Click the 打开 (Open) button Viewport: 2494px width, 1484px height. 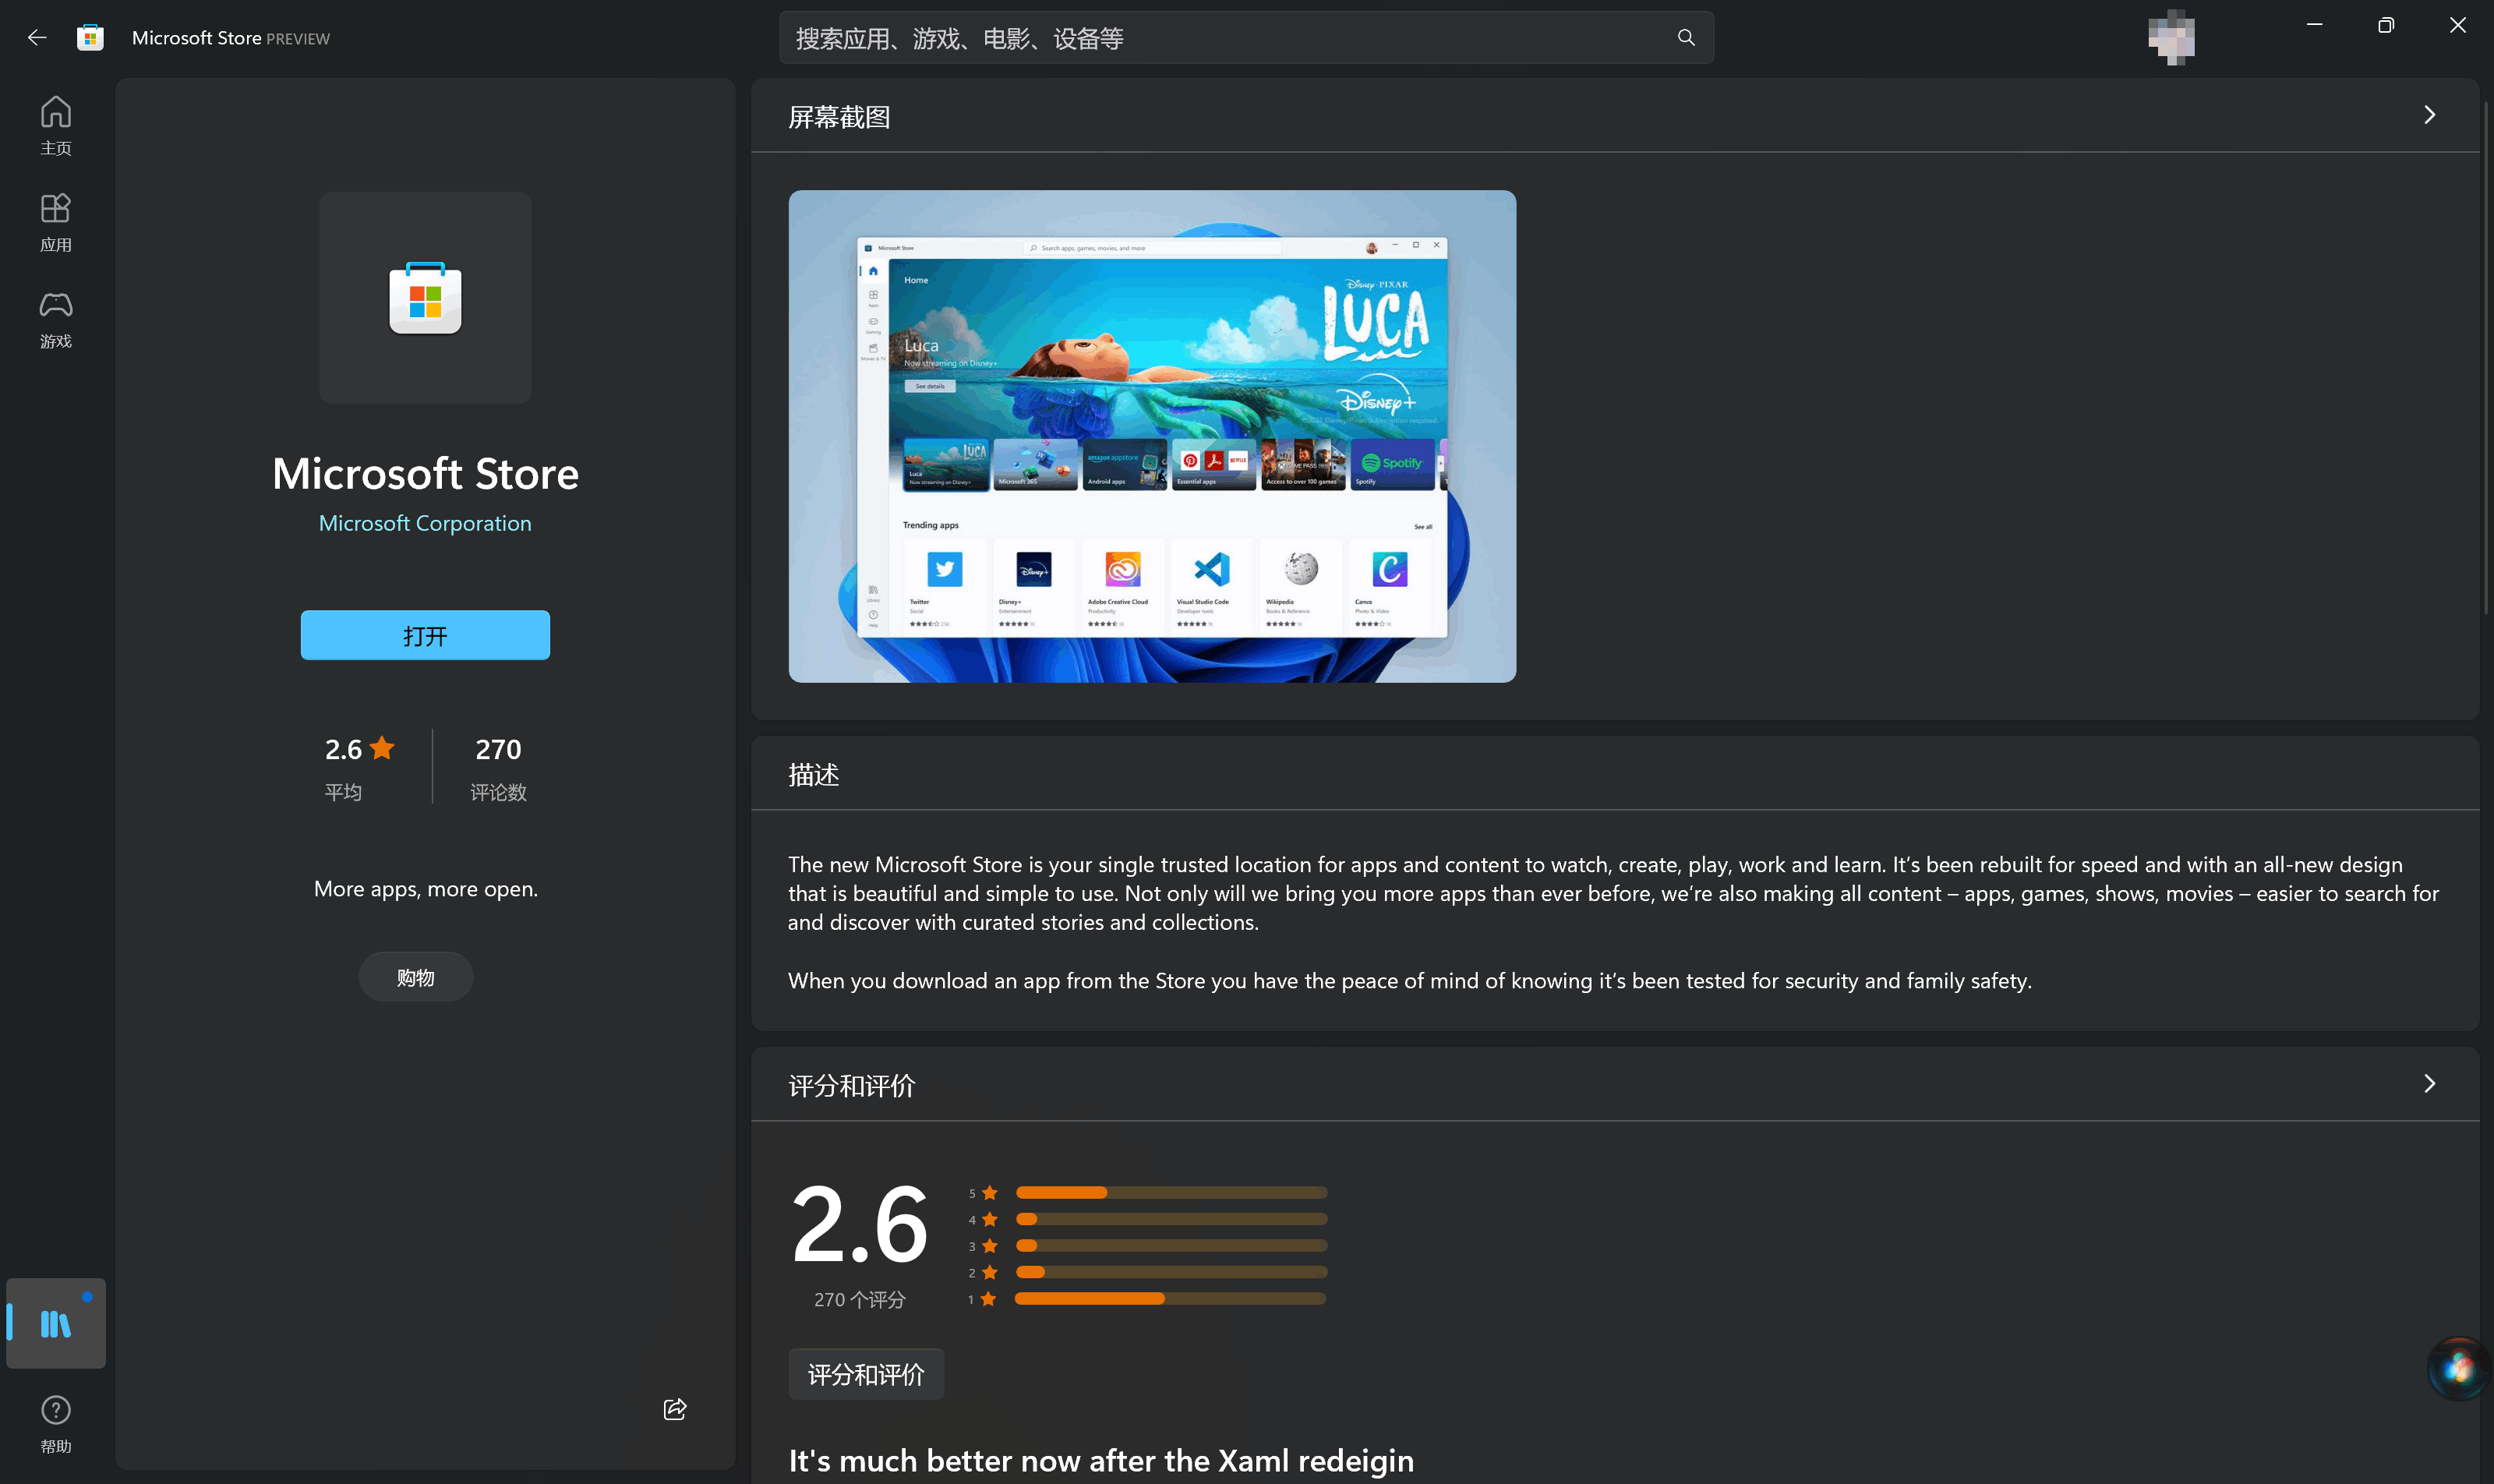coord(425,635)
